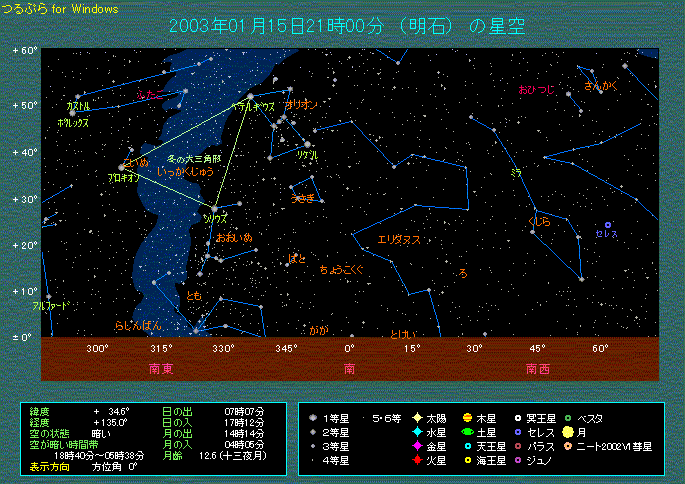Click the ミラ star label

[x=516, y=173]
